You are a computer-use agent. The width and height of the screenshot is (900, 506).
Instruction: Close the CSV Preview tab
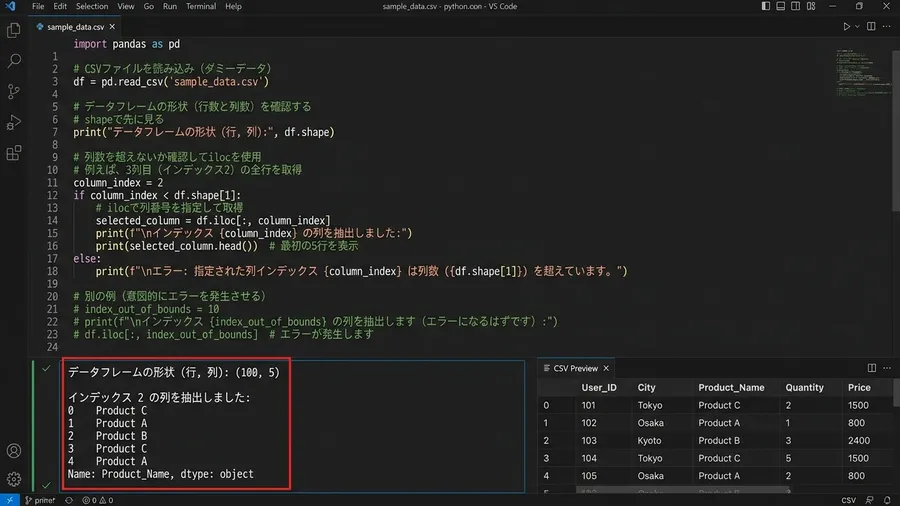[606, 368]
